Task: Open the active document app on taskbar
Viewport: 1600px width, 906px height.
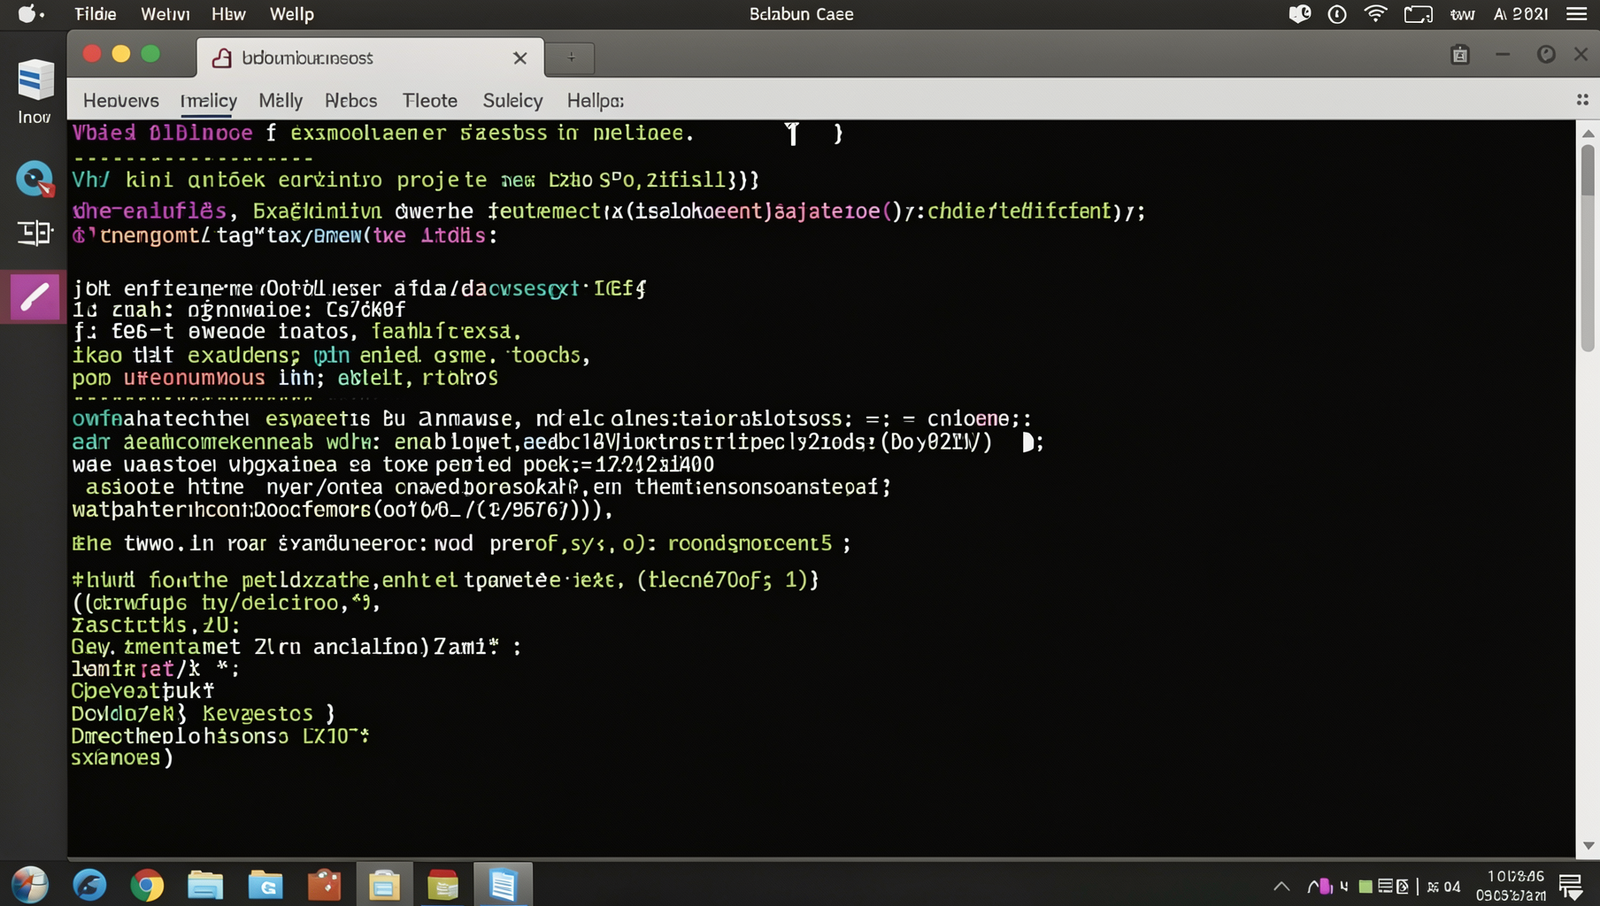Action: pos(503,885)
